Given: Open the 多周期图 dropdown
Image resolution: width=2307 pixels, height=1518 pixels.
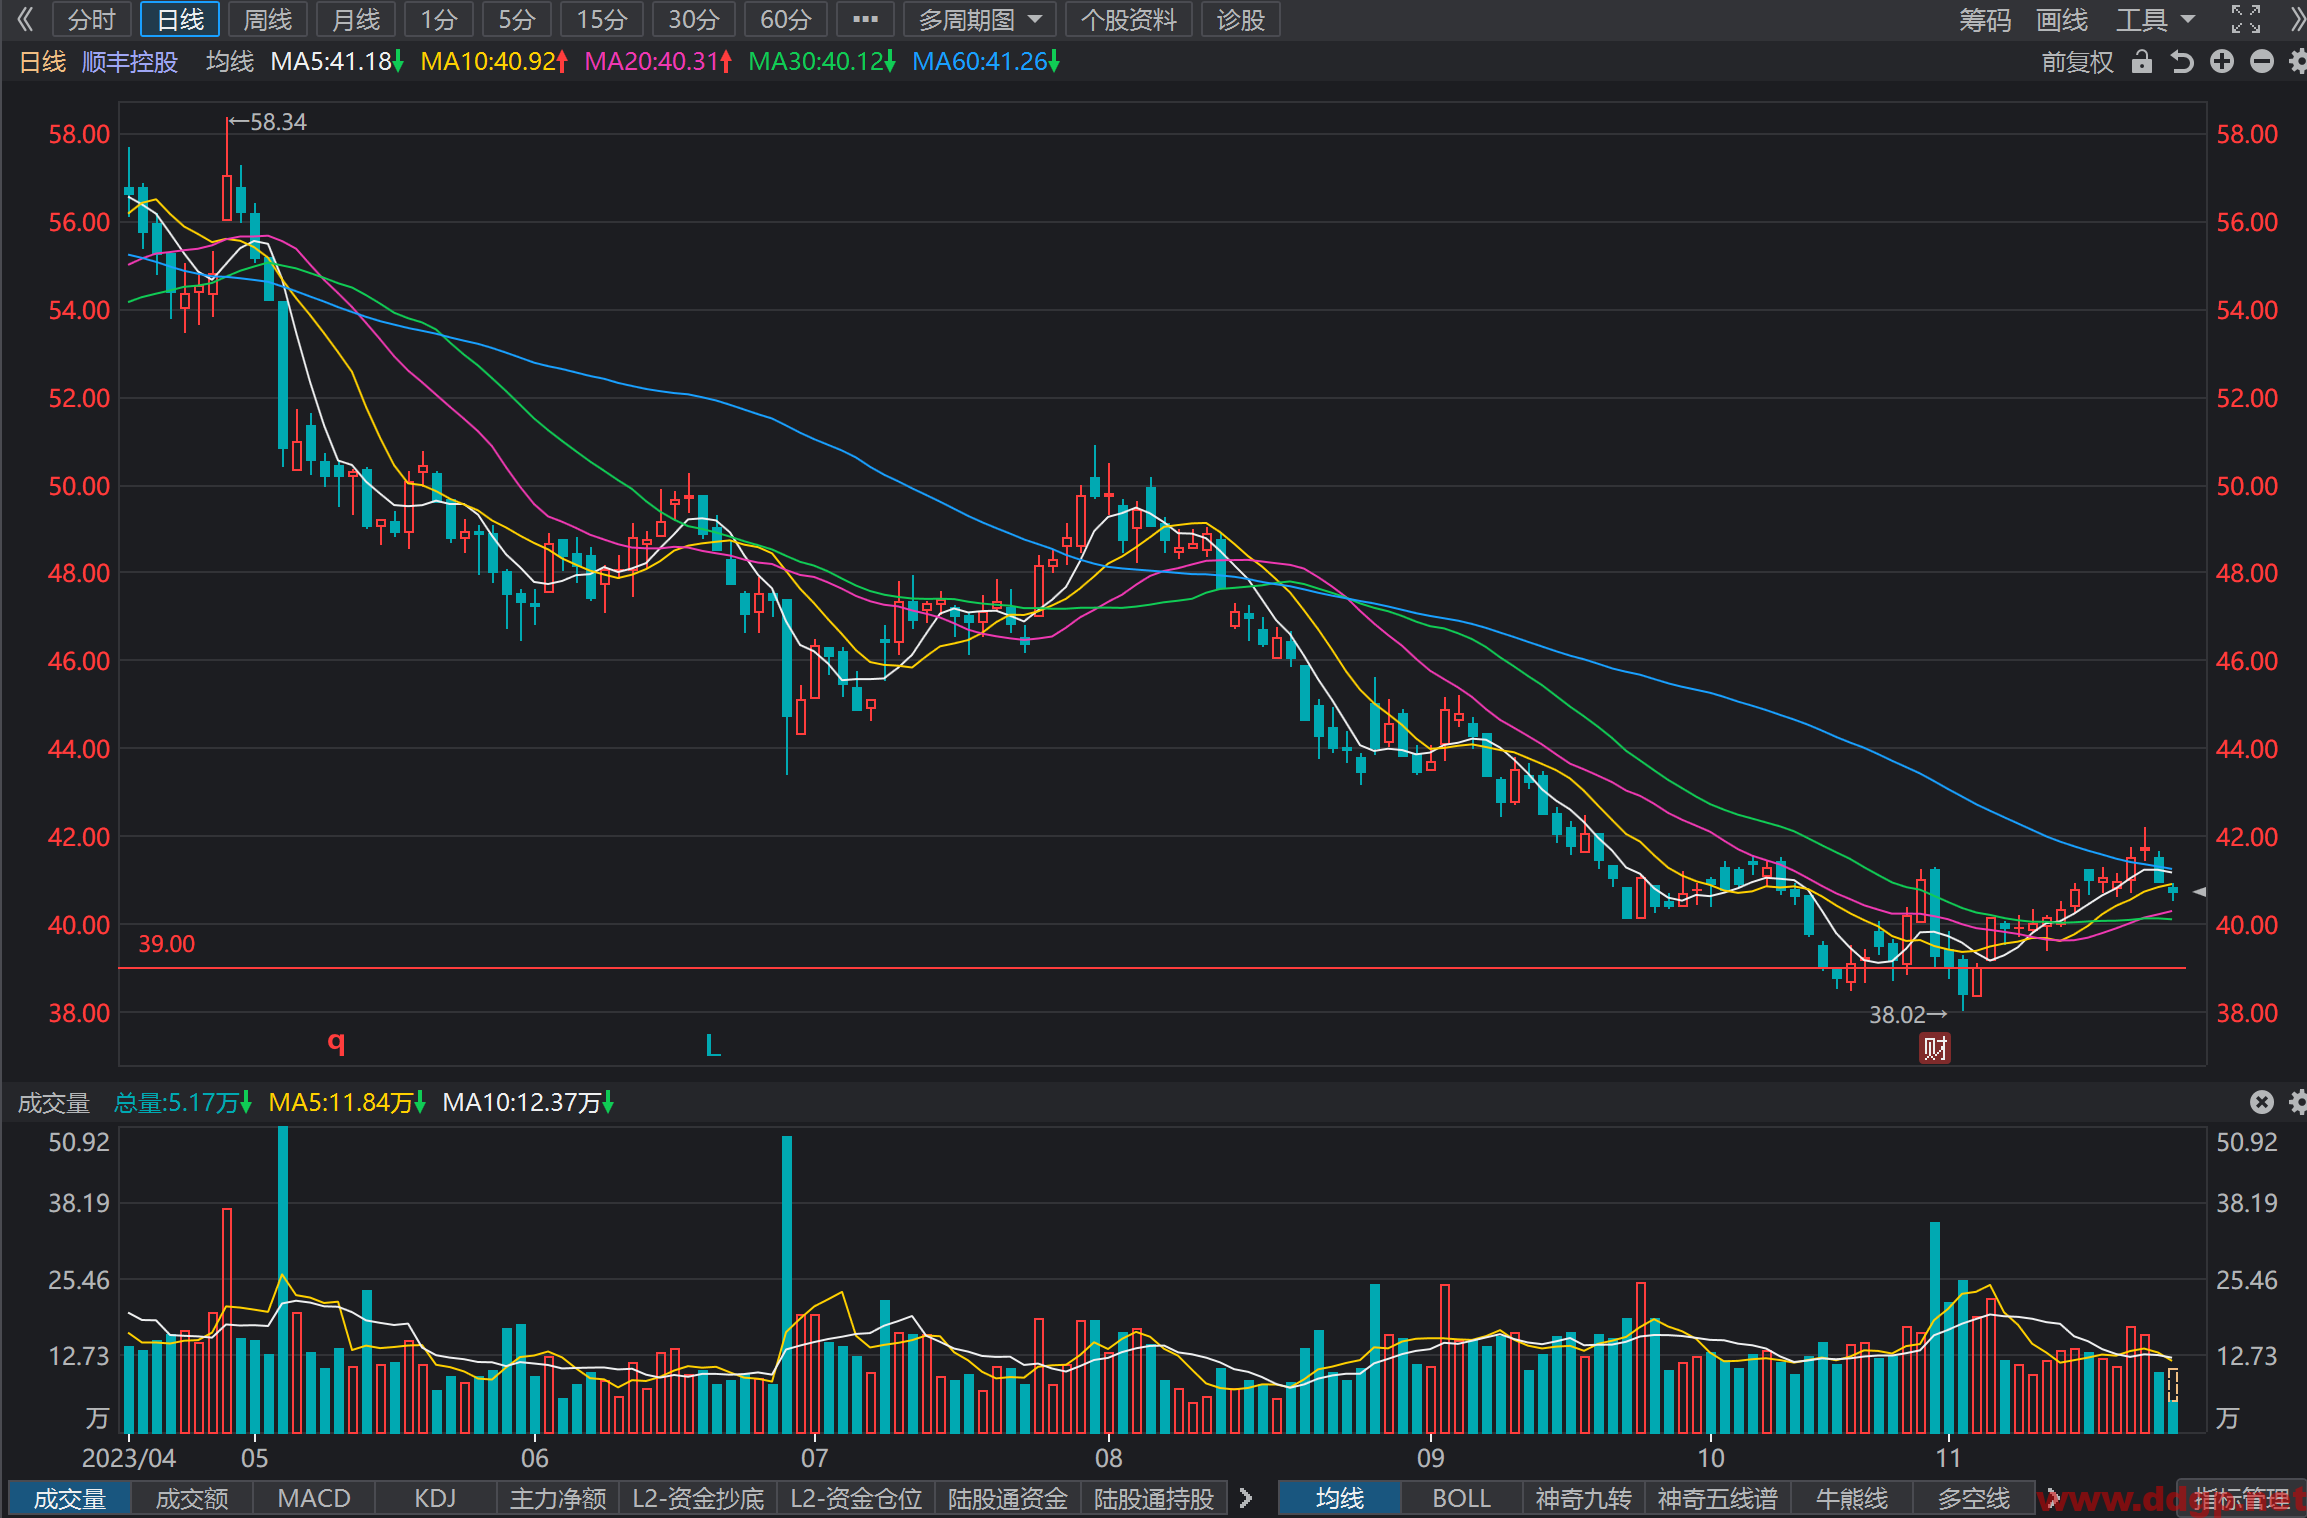Looking at the screenshot, I should 980,19.
